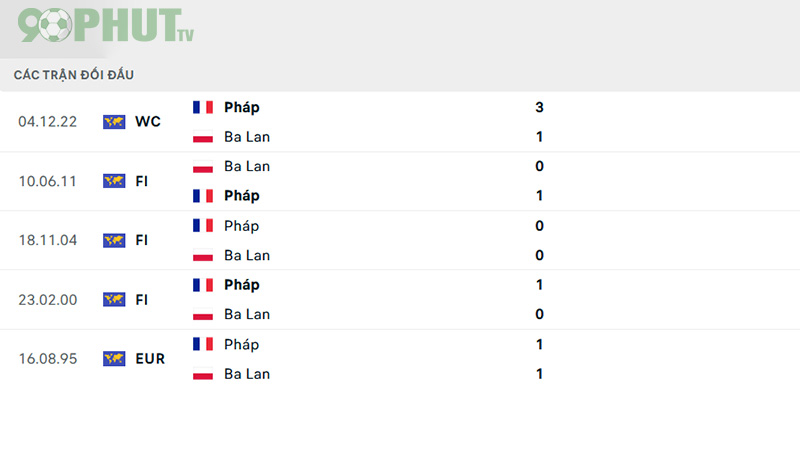
Task: Click Poland flag in 10.06.11 match
Action: point(203,166)
